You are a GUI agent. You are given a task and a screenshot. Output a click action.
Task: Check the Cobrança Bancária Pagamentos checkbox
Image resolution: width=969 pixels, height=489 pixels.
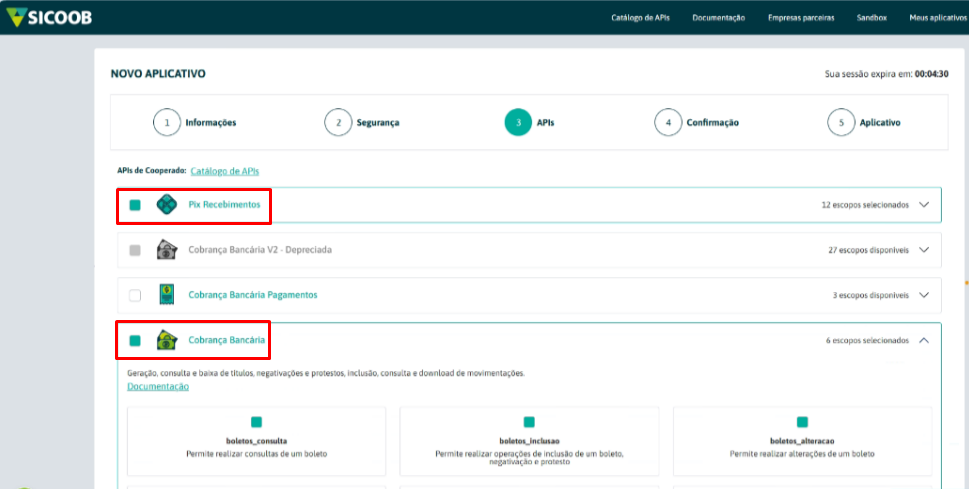tap(135, 295)
